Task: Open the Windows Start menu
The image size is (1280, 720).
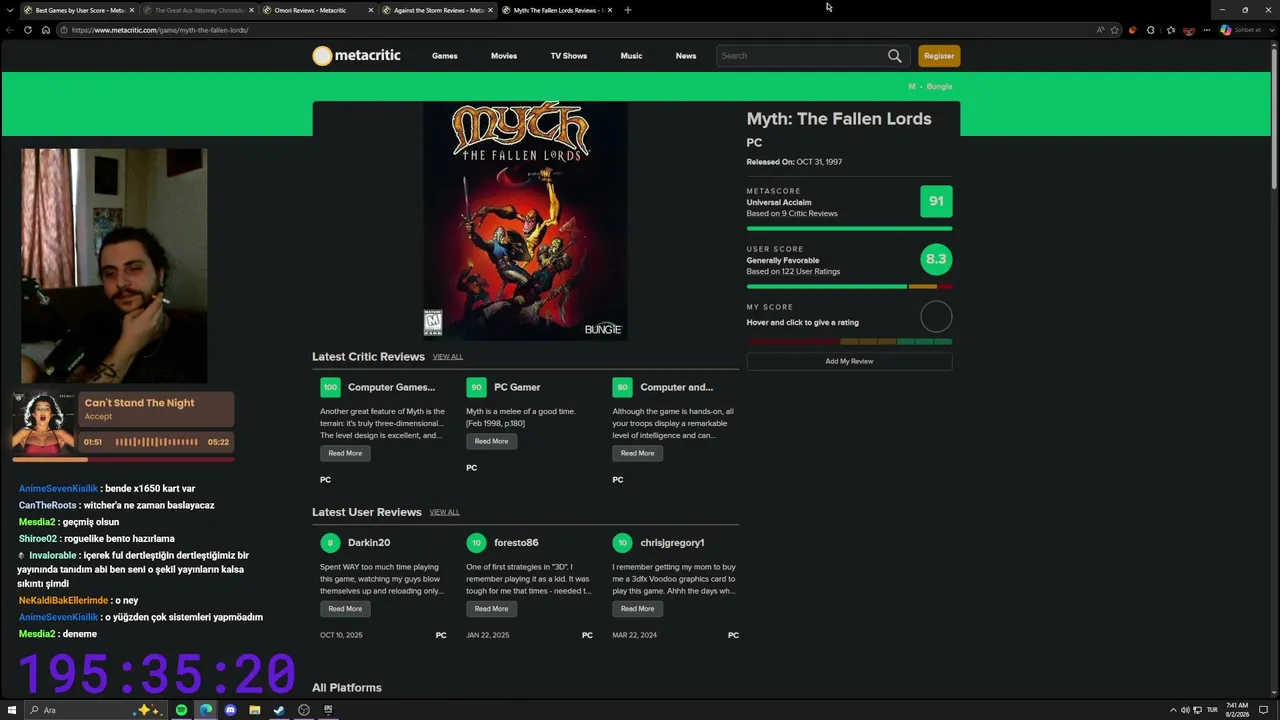Action: click(12, 710)
